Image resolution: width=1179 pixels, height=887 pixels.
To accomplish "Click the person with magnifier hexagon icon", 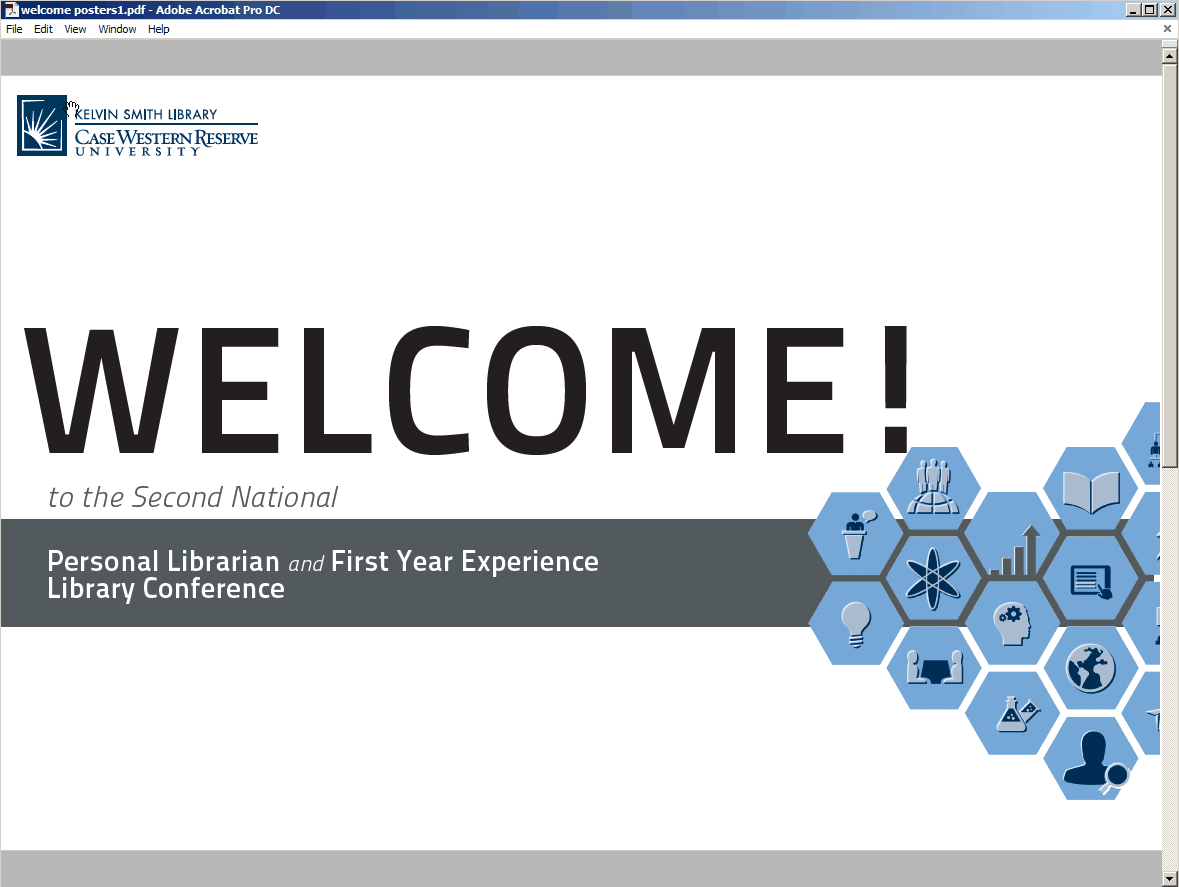I will click(1091, 758).
